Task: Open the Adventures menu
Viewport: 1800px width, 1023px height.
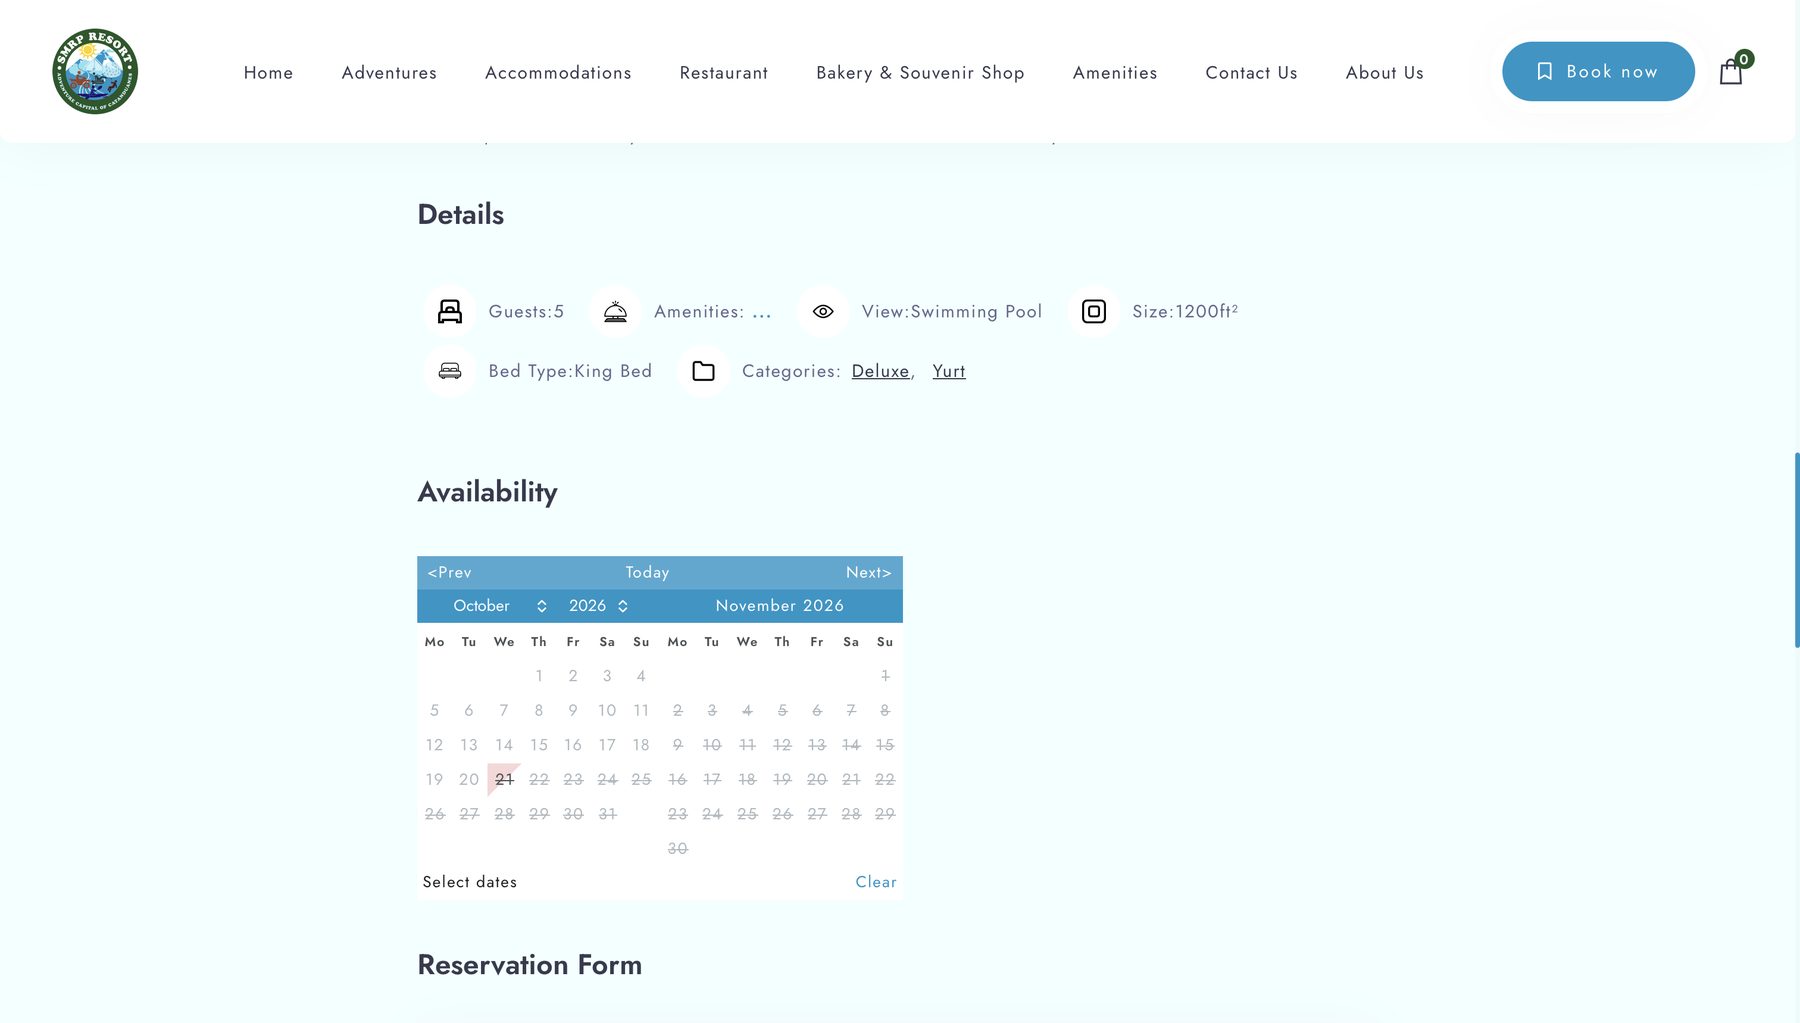Action: [389, 73]
